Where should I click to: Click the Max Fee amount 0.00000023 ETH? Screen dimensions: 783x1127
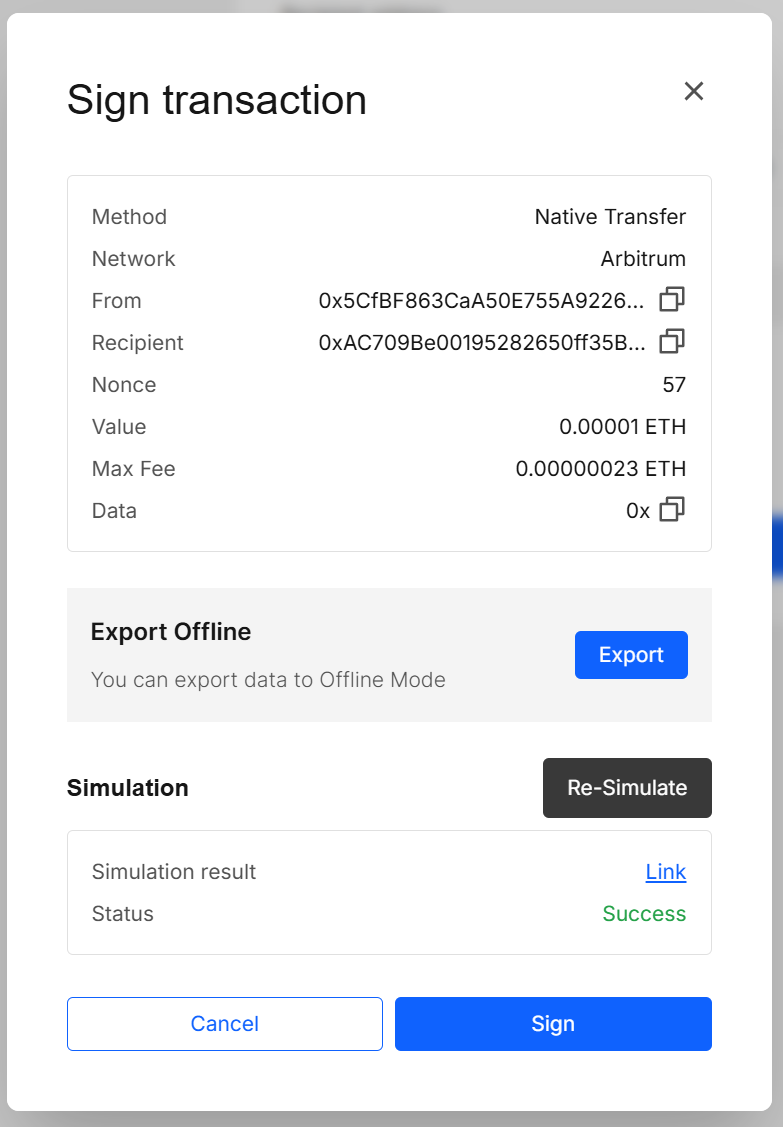(x=600, y=469)
